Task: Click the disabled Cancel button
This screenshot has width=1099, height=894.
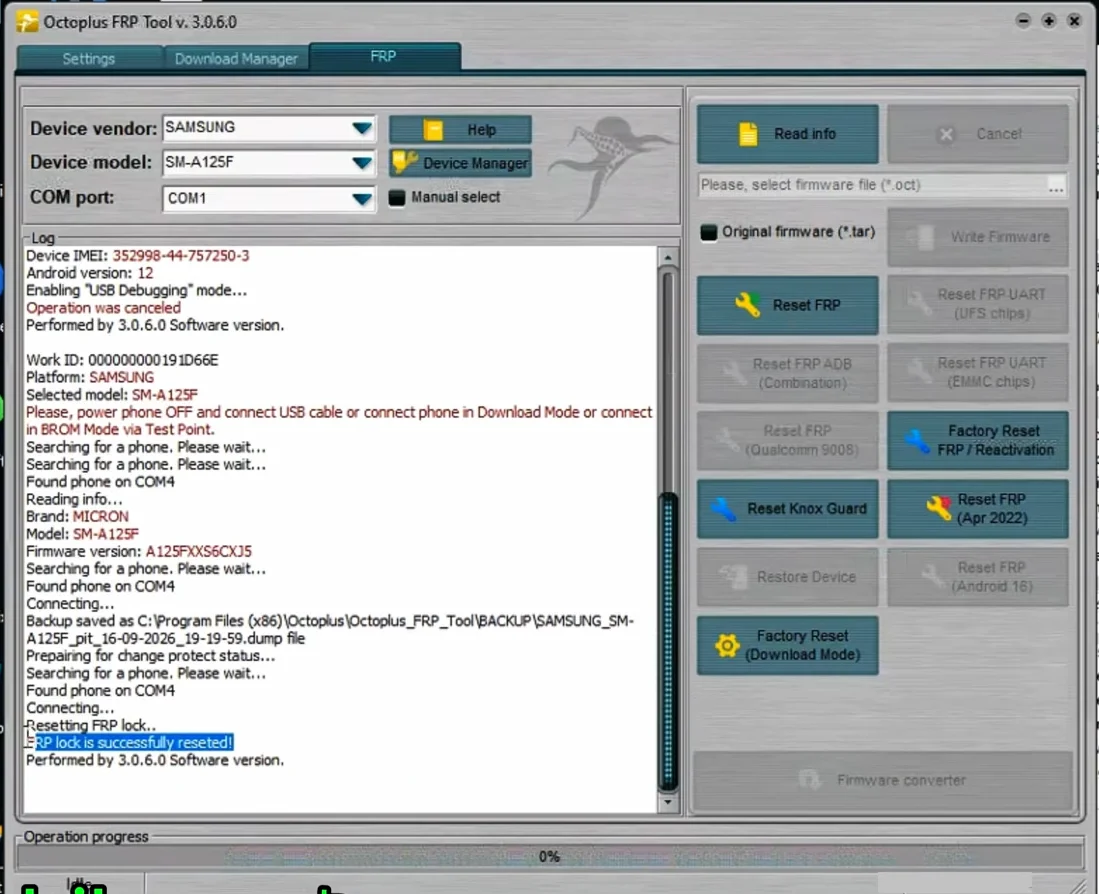Action: (x=978, y=134)
